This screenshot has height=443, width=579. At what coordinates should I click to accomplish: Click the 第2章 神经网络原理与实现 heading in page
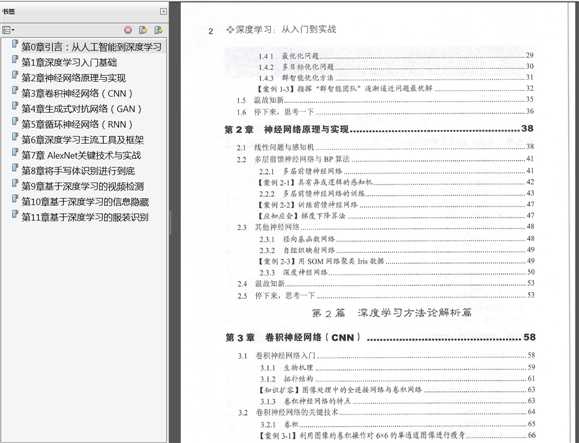287,130
